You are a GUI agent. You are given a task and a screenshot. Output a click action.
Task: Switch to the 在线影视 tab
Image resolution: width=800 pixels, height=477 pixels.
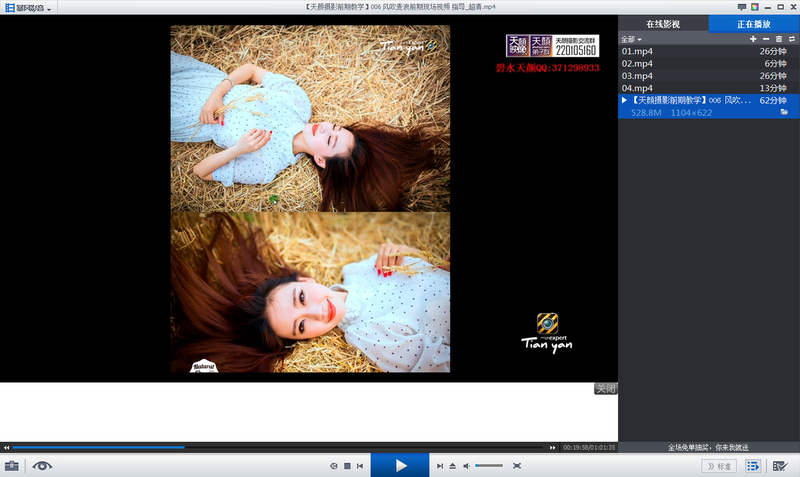point(663,24)
